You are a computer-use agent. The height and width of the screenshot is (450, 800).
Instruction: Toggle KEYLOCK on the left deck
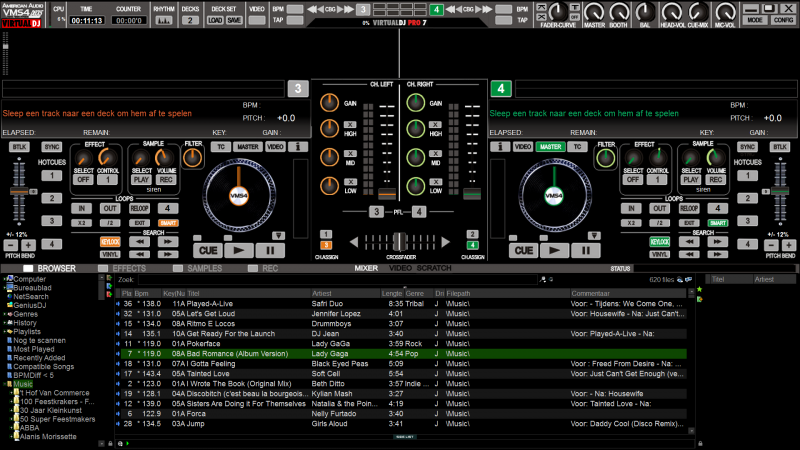click(110, 242)
